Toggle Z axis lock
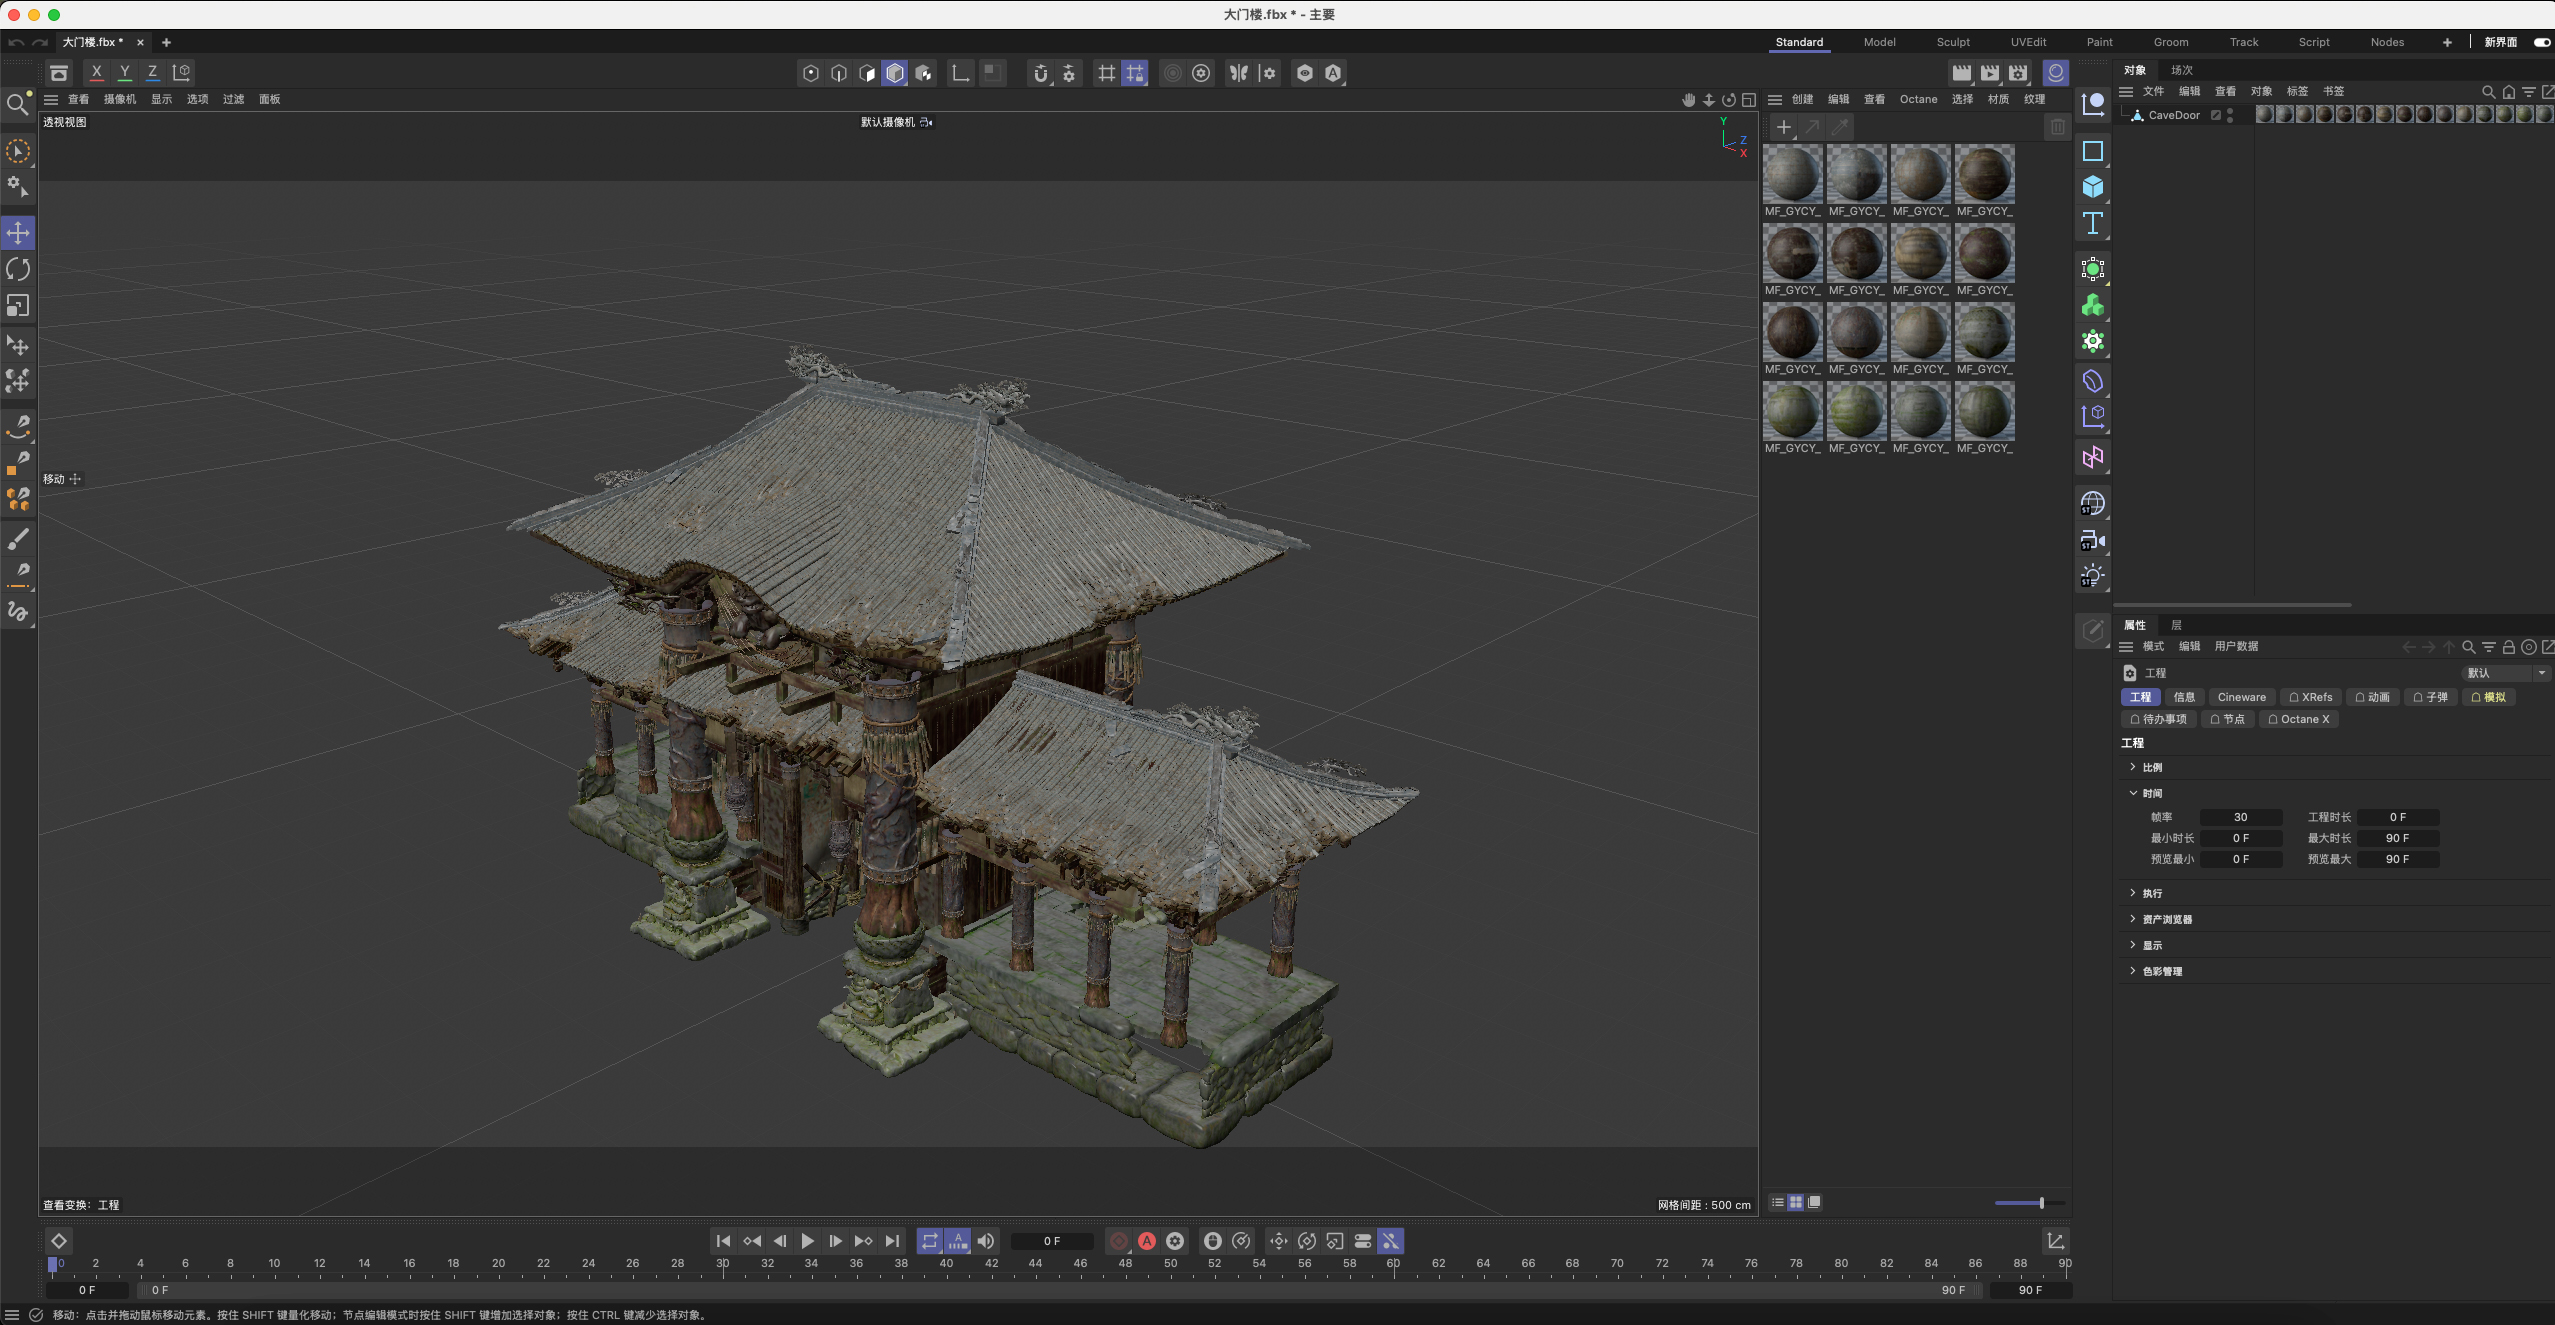The image size is (2555, 1325). (x=152, y=72)
